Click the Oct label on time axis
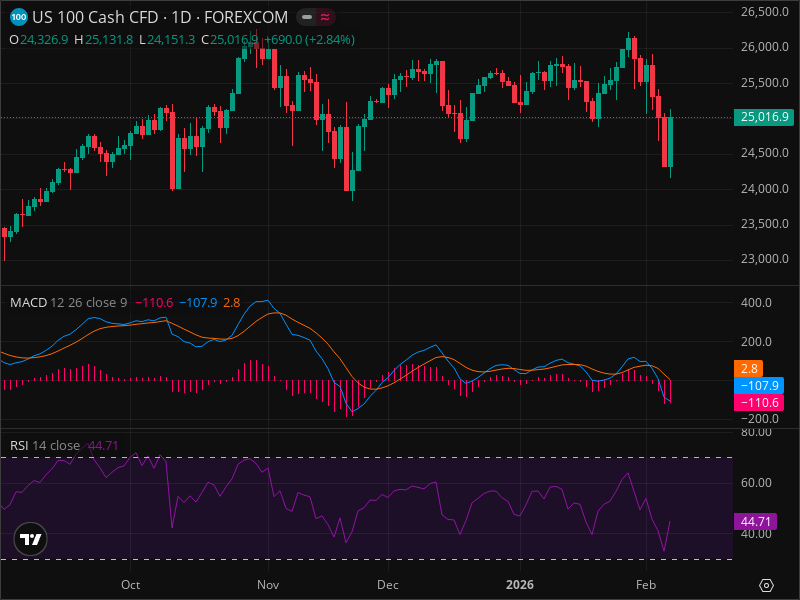Screen dimensions: 800x600 click(131, 585)
